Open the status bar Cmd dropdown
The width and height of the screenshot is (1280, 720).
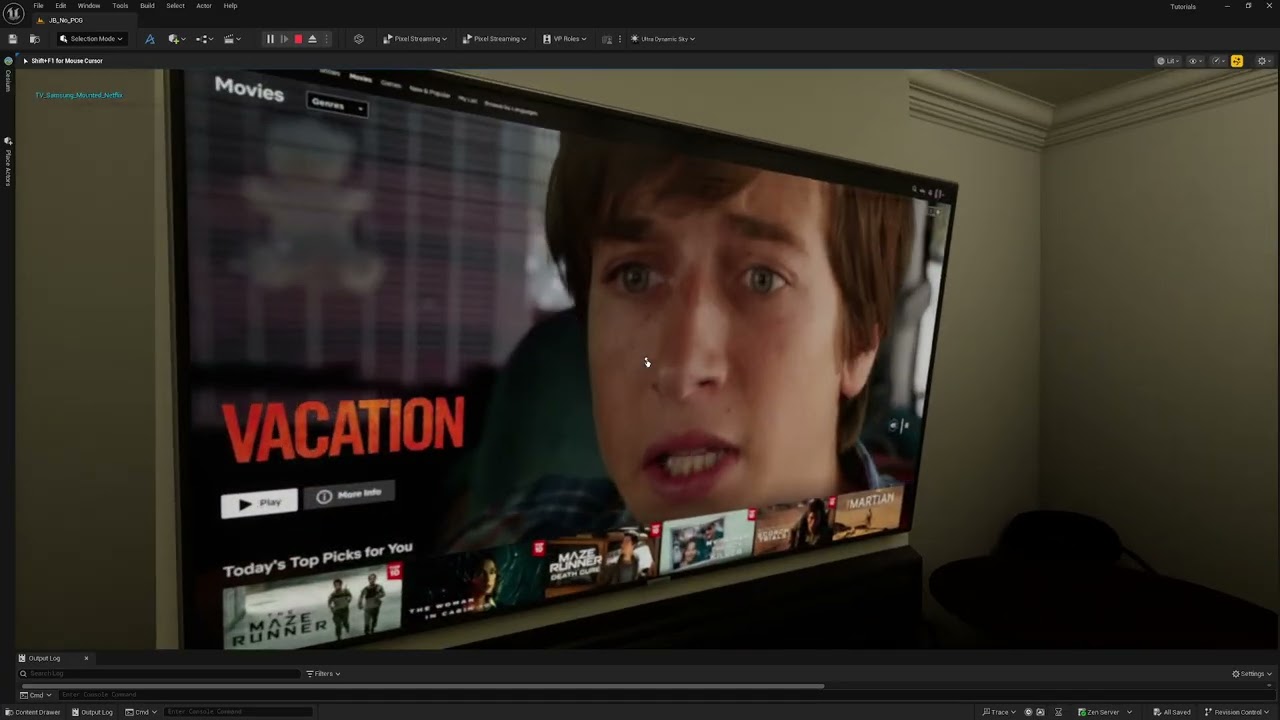(142, 712)
